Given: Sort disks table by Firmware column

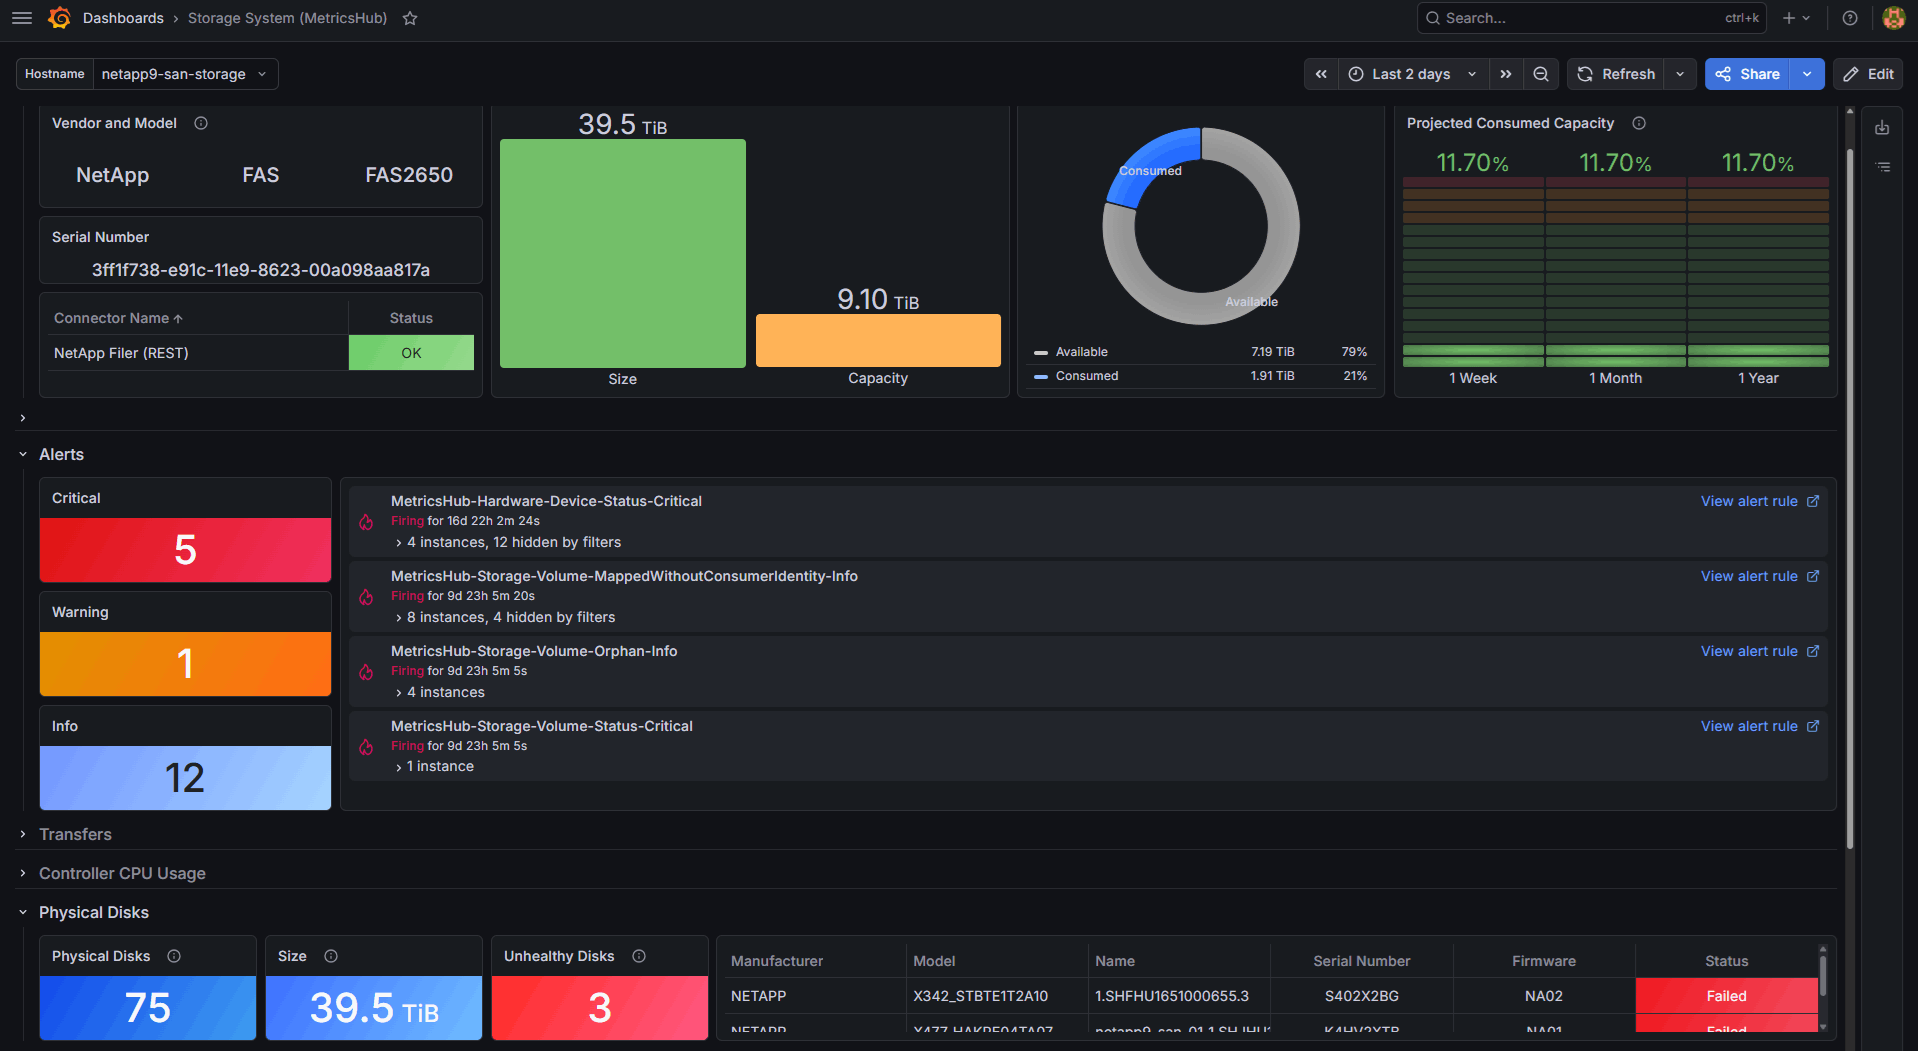Looking at the screenshot, I should click(x=1543, y=961).
